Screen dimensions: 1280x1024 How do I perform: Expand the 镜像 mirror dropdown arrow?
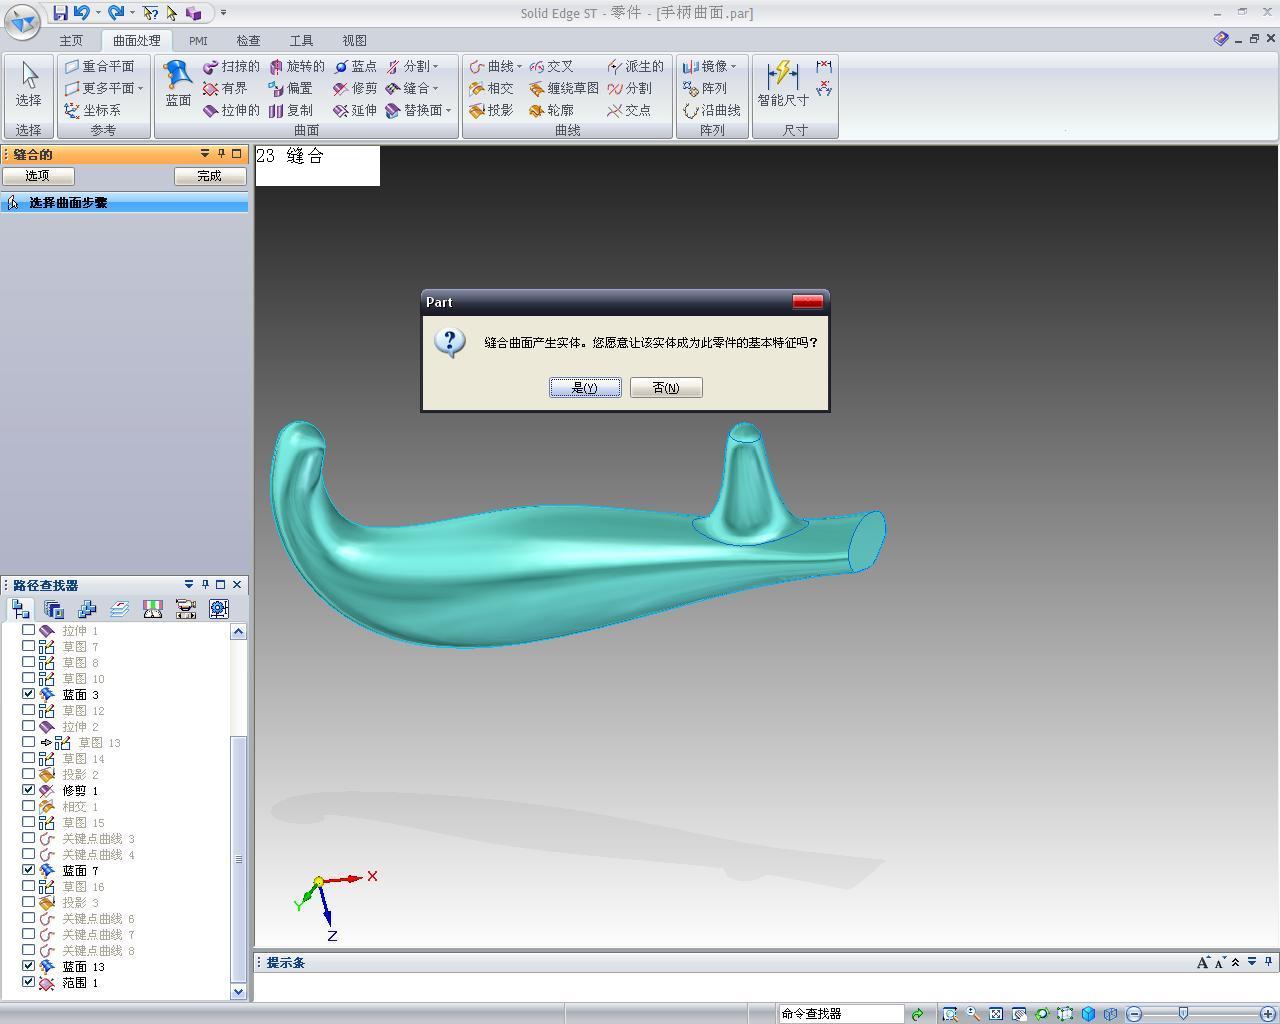click(x=733, y=66)
